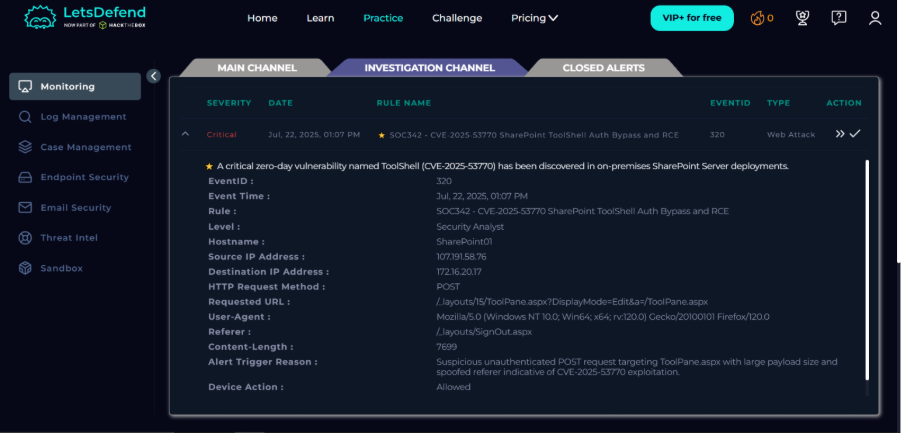Screen dimensions: 901x433
Task: Click the Content-Length value 7699
Action: tap(447, 347)
